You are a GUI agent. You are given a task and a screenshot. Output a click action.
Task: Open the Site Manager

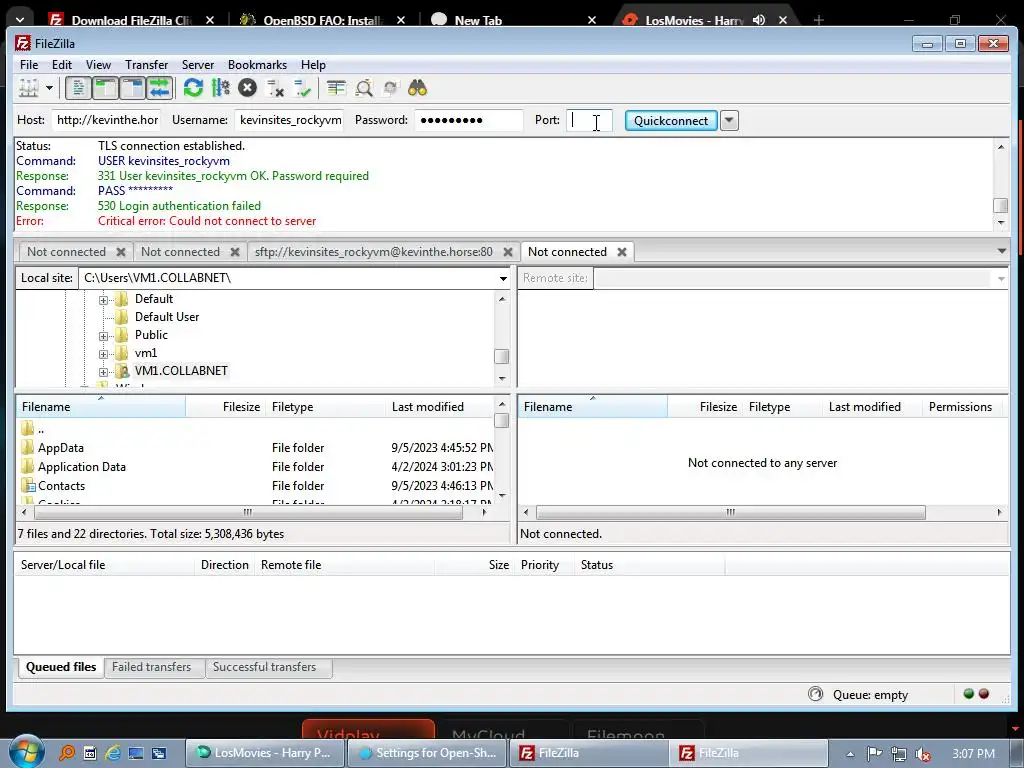point(29,88)
